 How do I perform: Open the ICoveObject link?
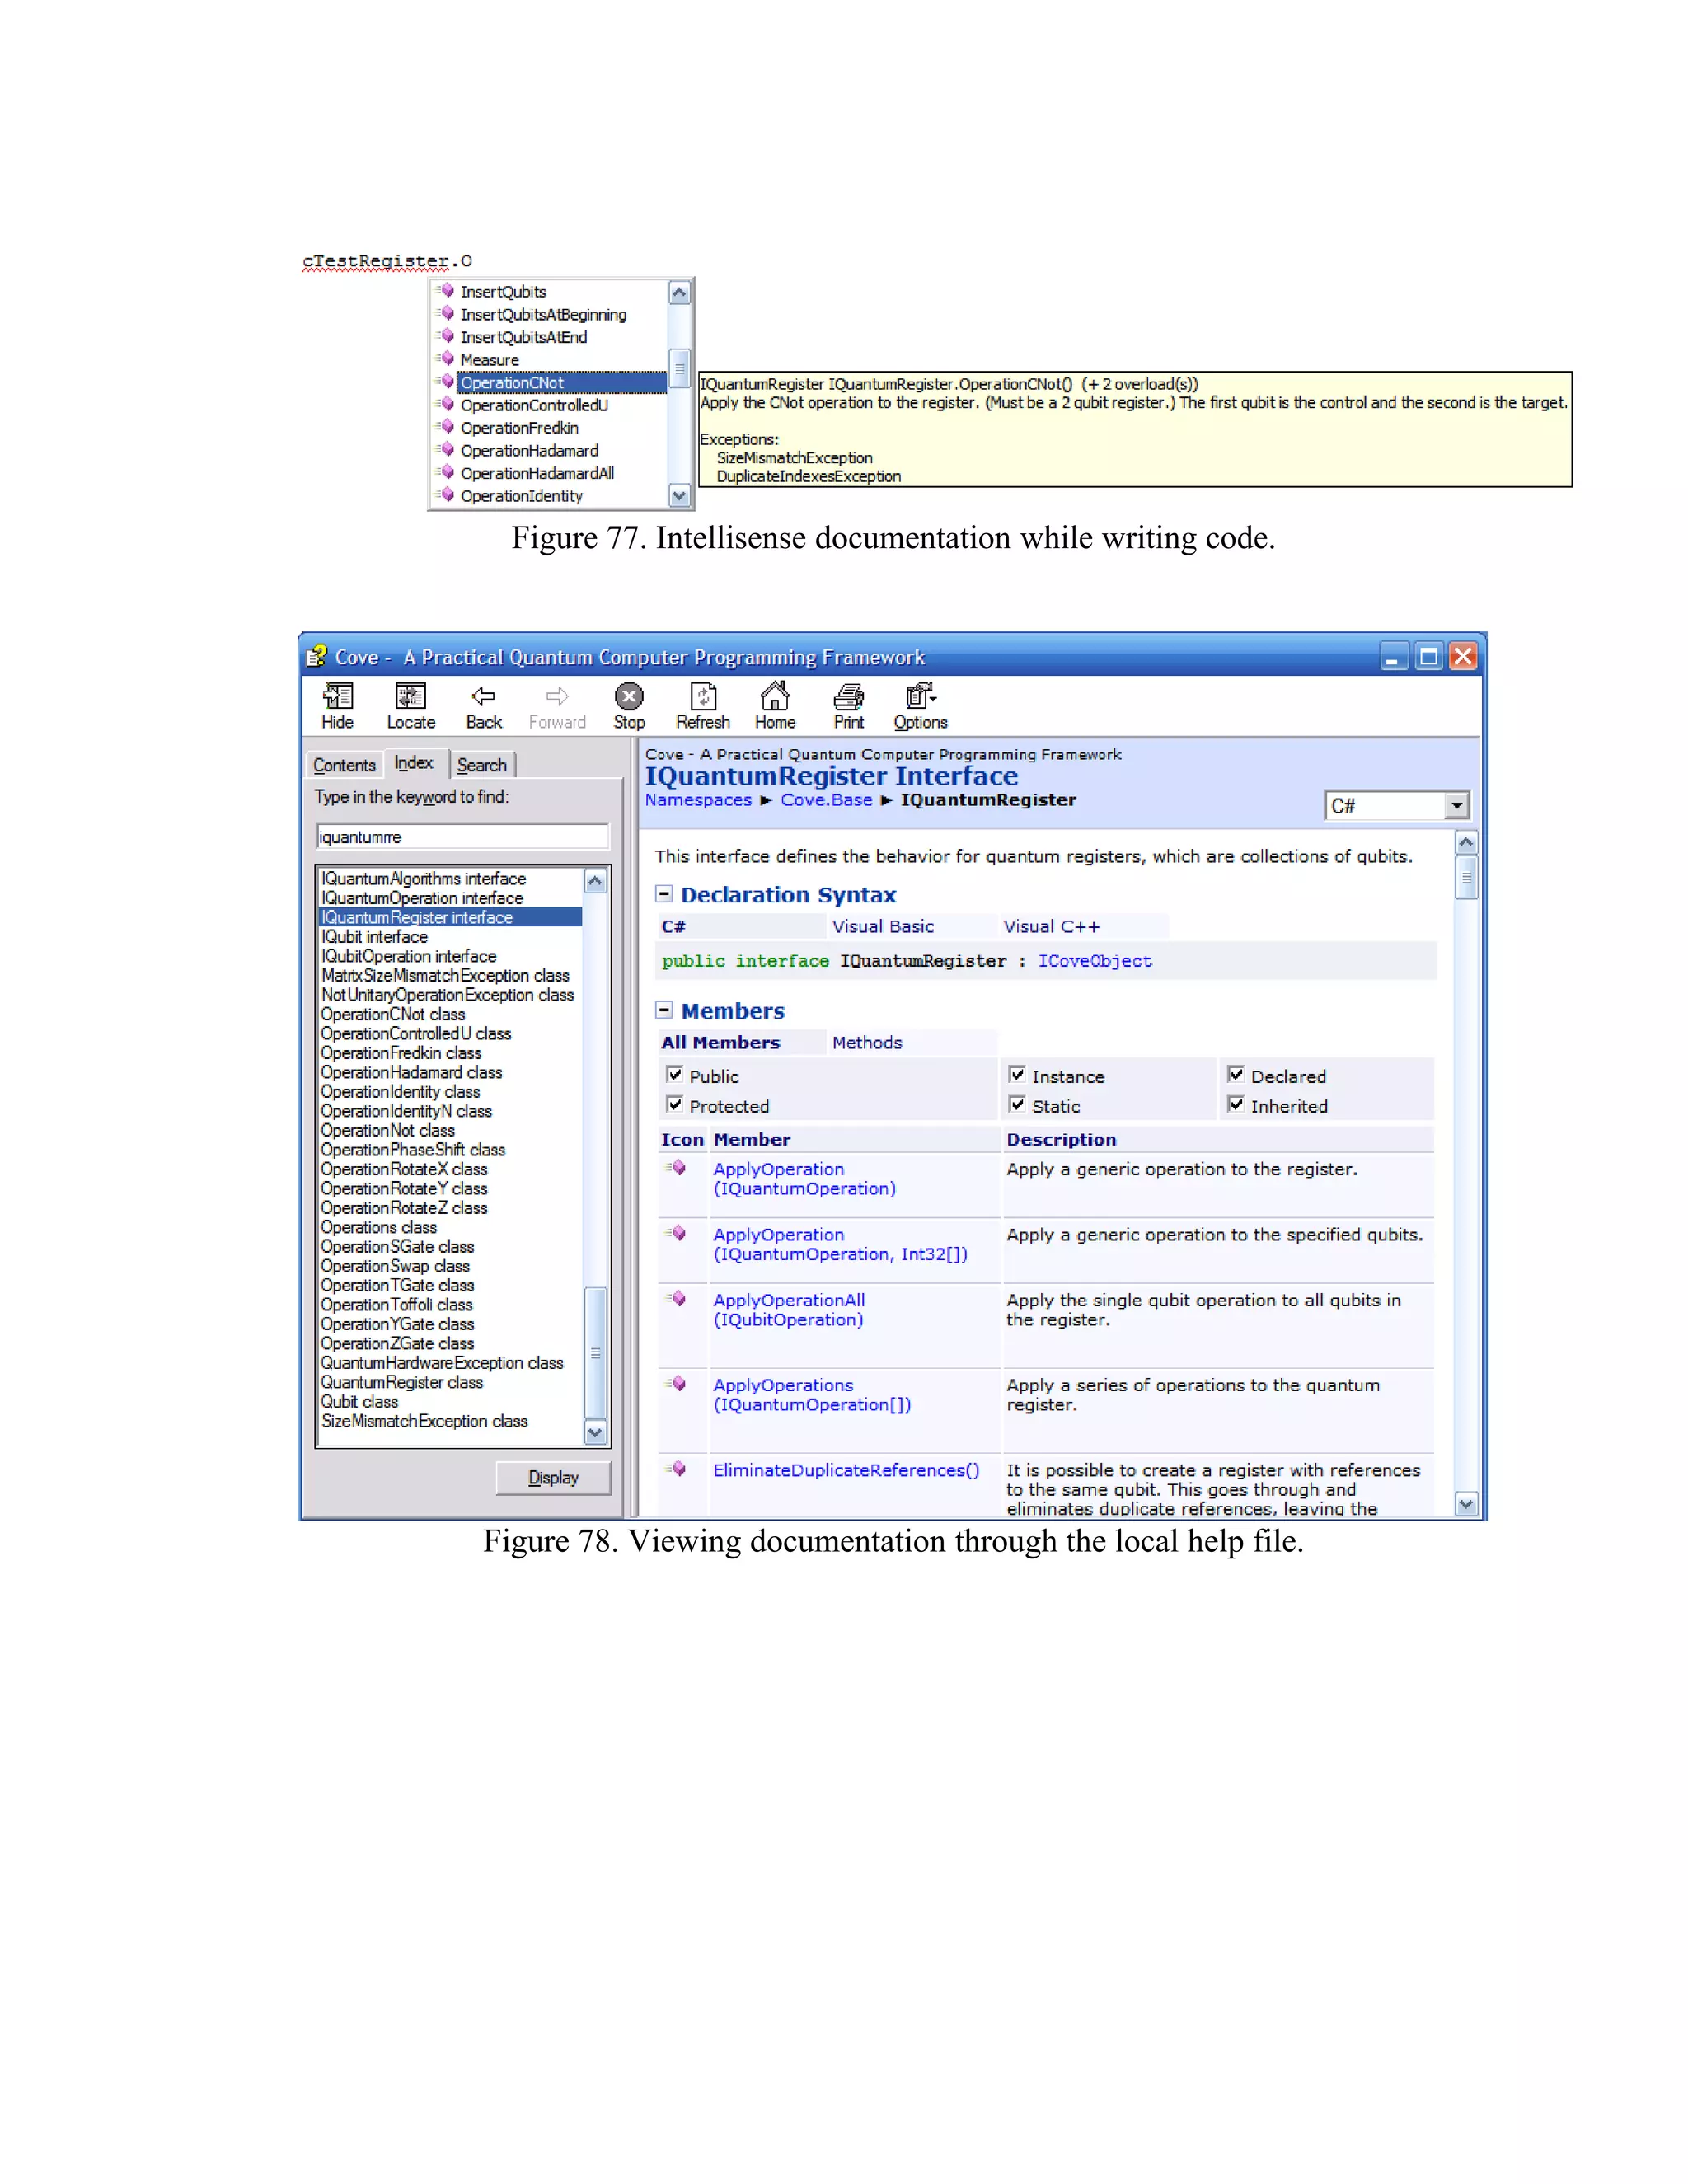[x=1094, y=961]
